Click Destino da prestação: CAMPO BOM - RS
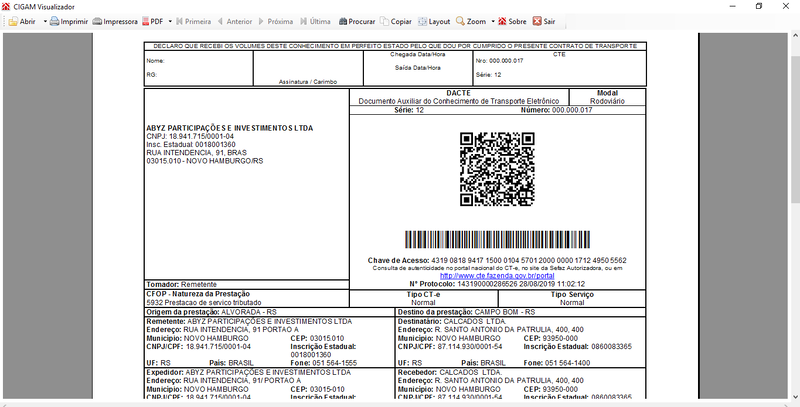Viewport: 800px width, 407px height. 466,312
